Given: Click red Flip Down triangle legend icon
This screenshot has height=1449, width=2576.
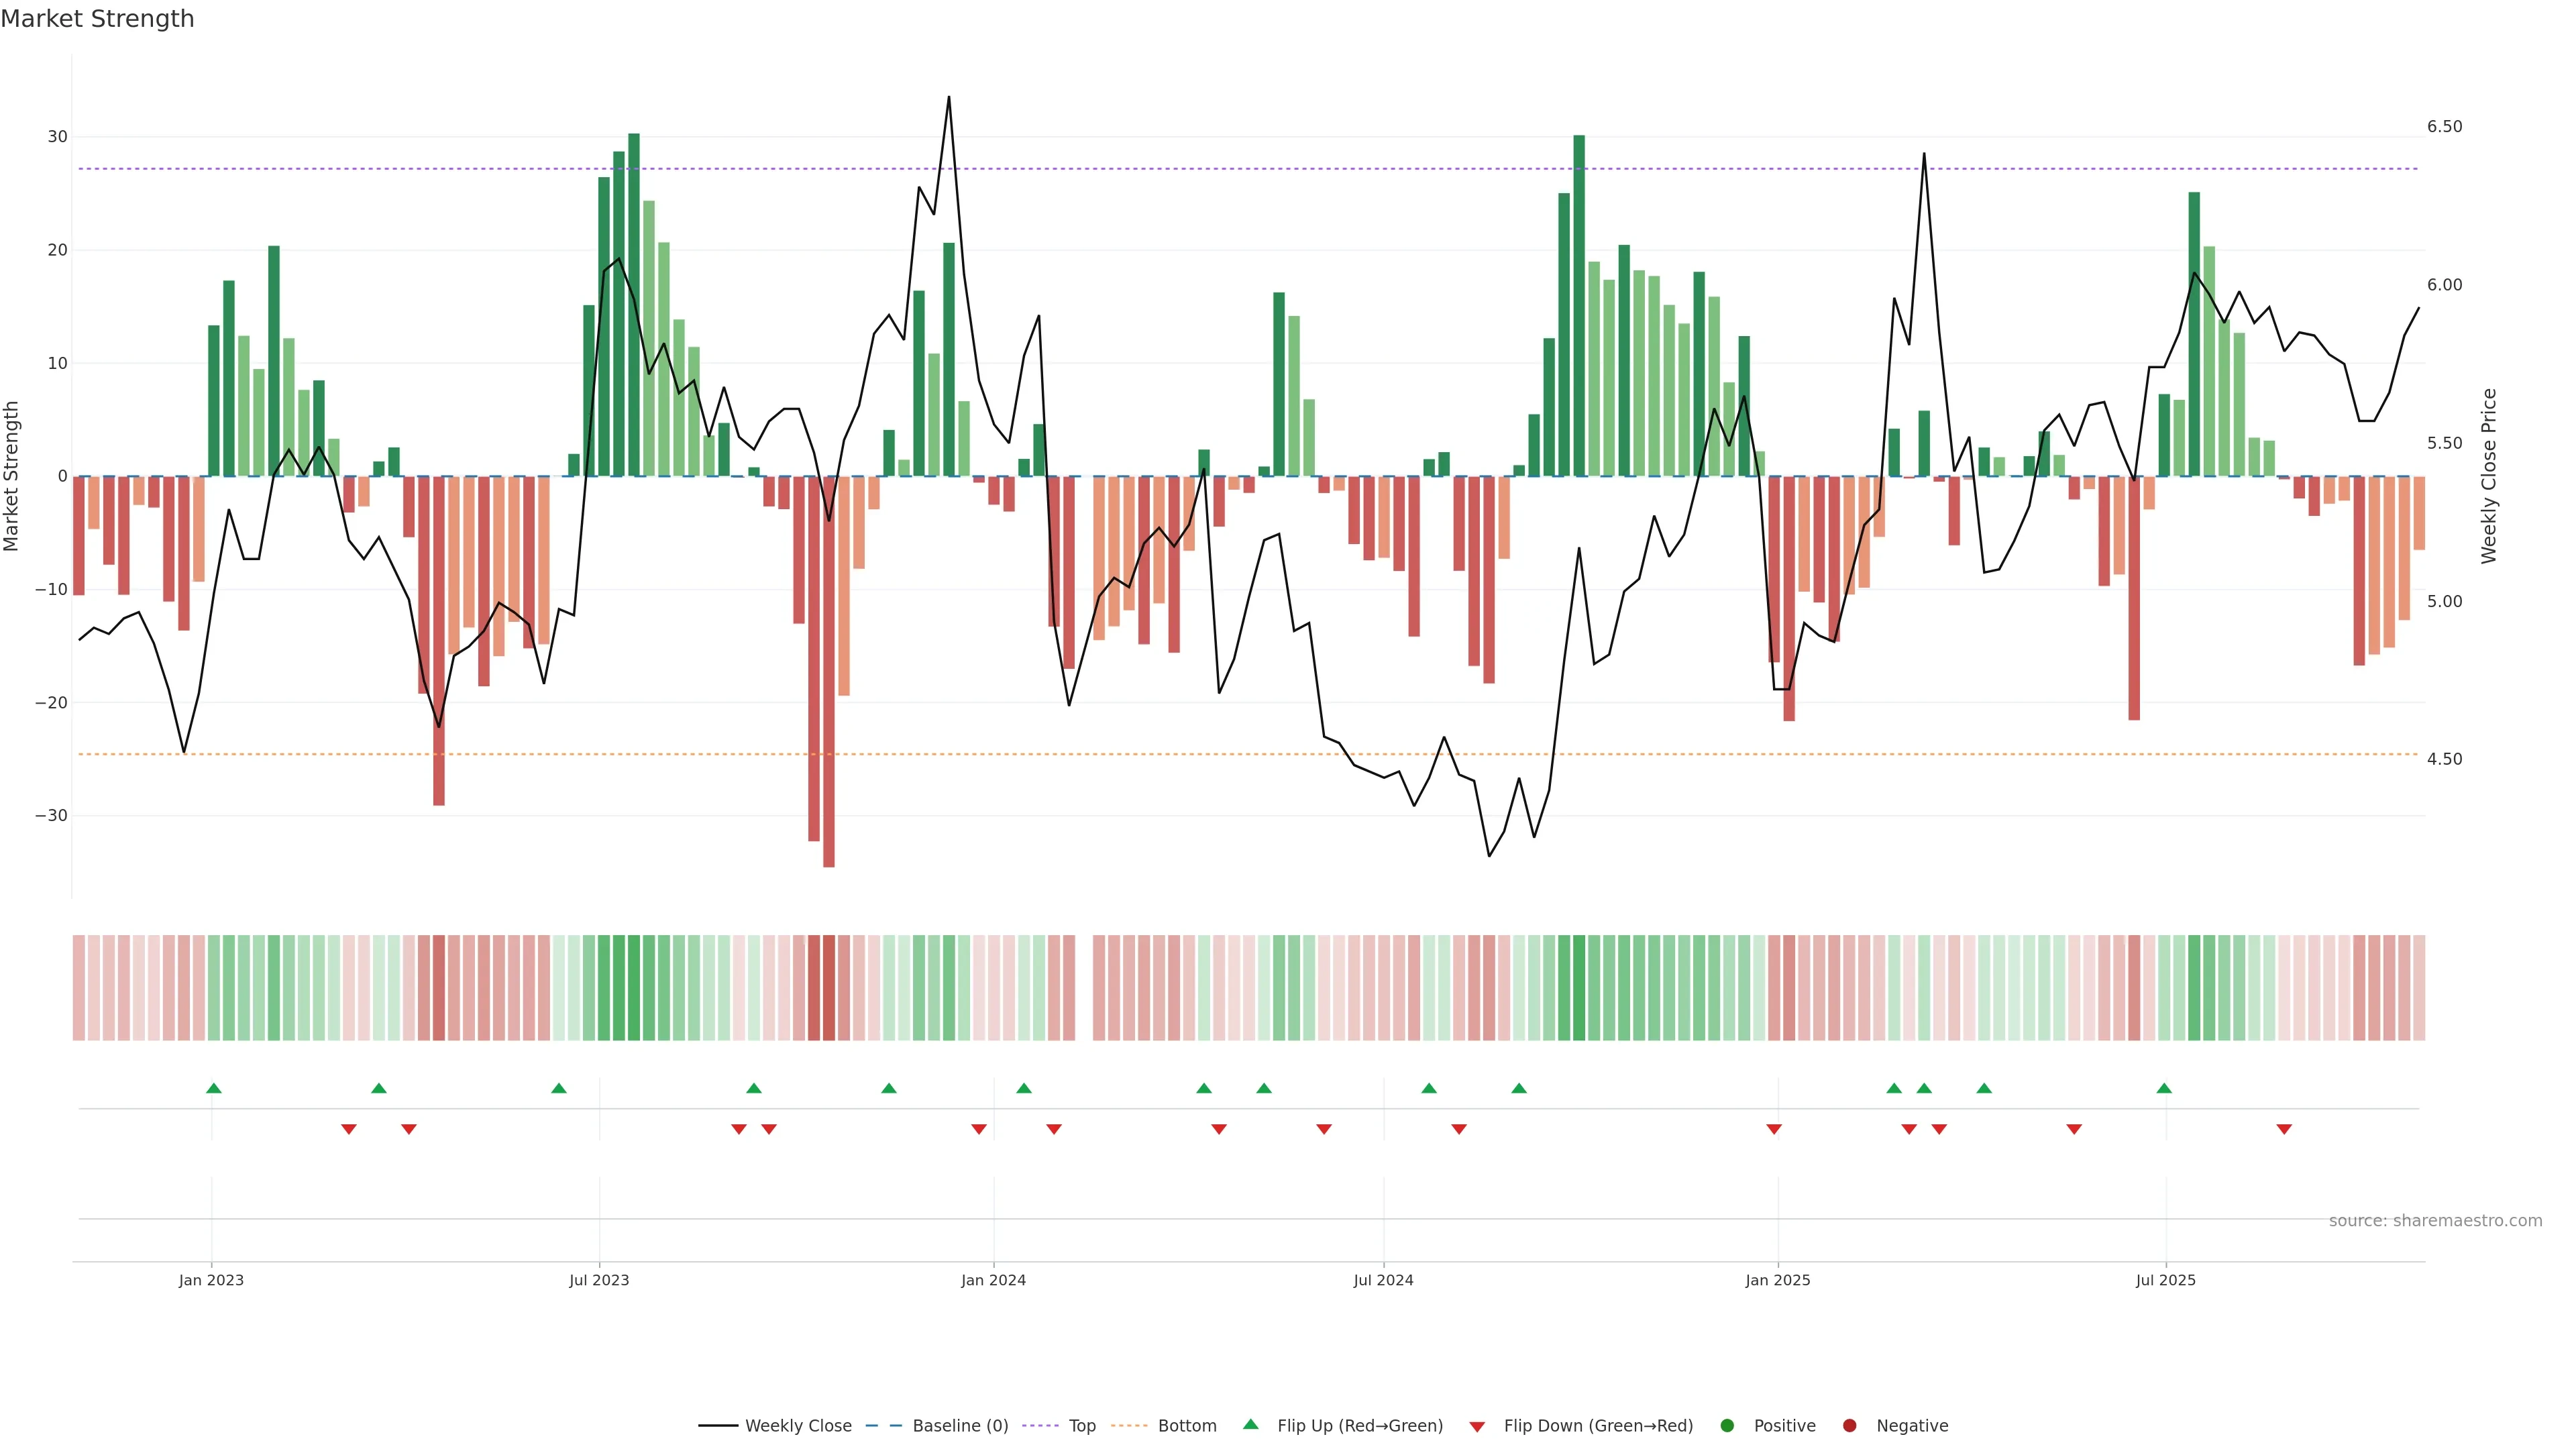Looking at the screenshot, I should click(1477, 1426).
